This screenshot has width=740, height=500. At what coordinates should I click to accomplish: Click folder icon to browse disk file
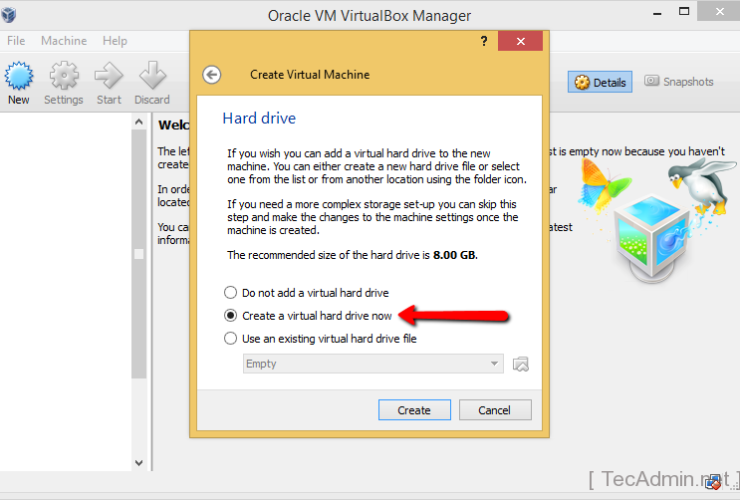click(520, 364)
